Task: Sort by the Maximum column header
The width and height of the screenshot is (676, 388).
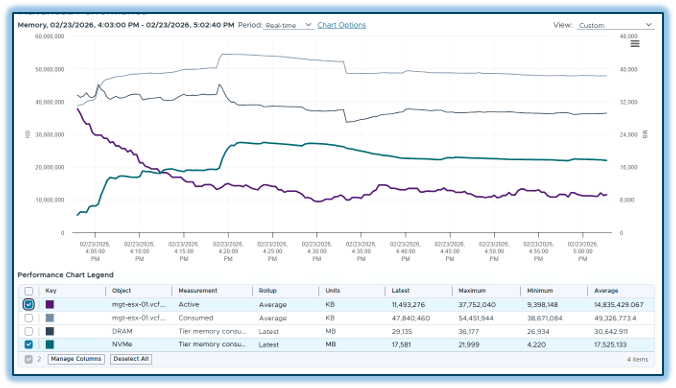Action: (472, 291)
